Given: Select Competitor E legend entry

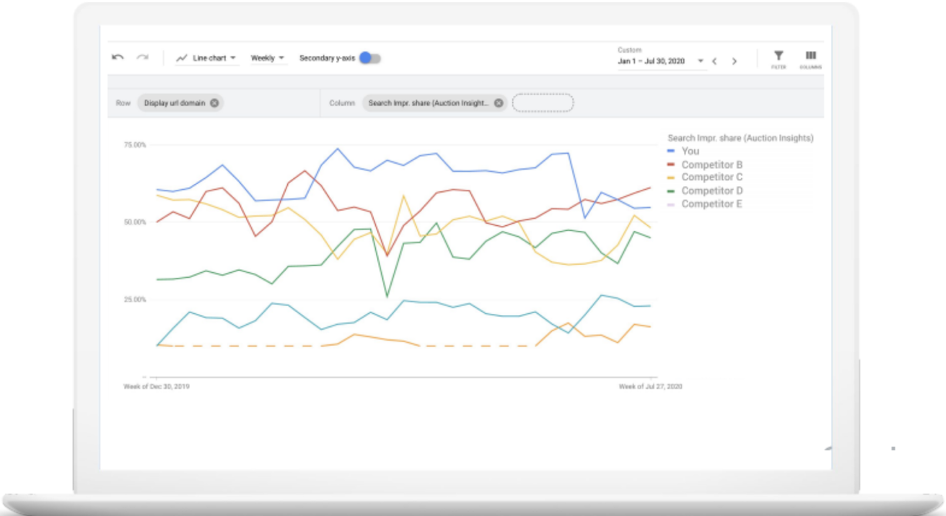Looking at the screenshot, I should (711, 204).
